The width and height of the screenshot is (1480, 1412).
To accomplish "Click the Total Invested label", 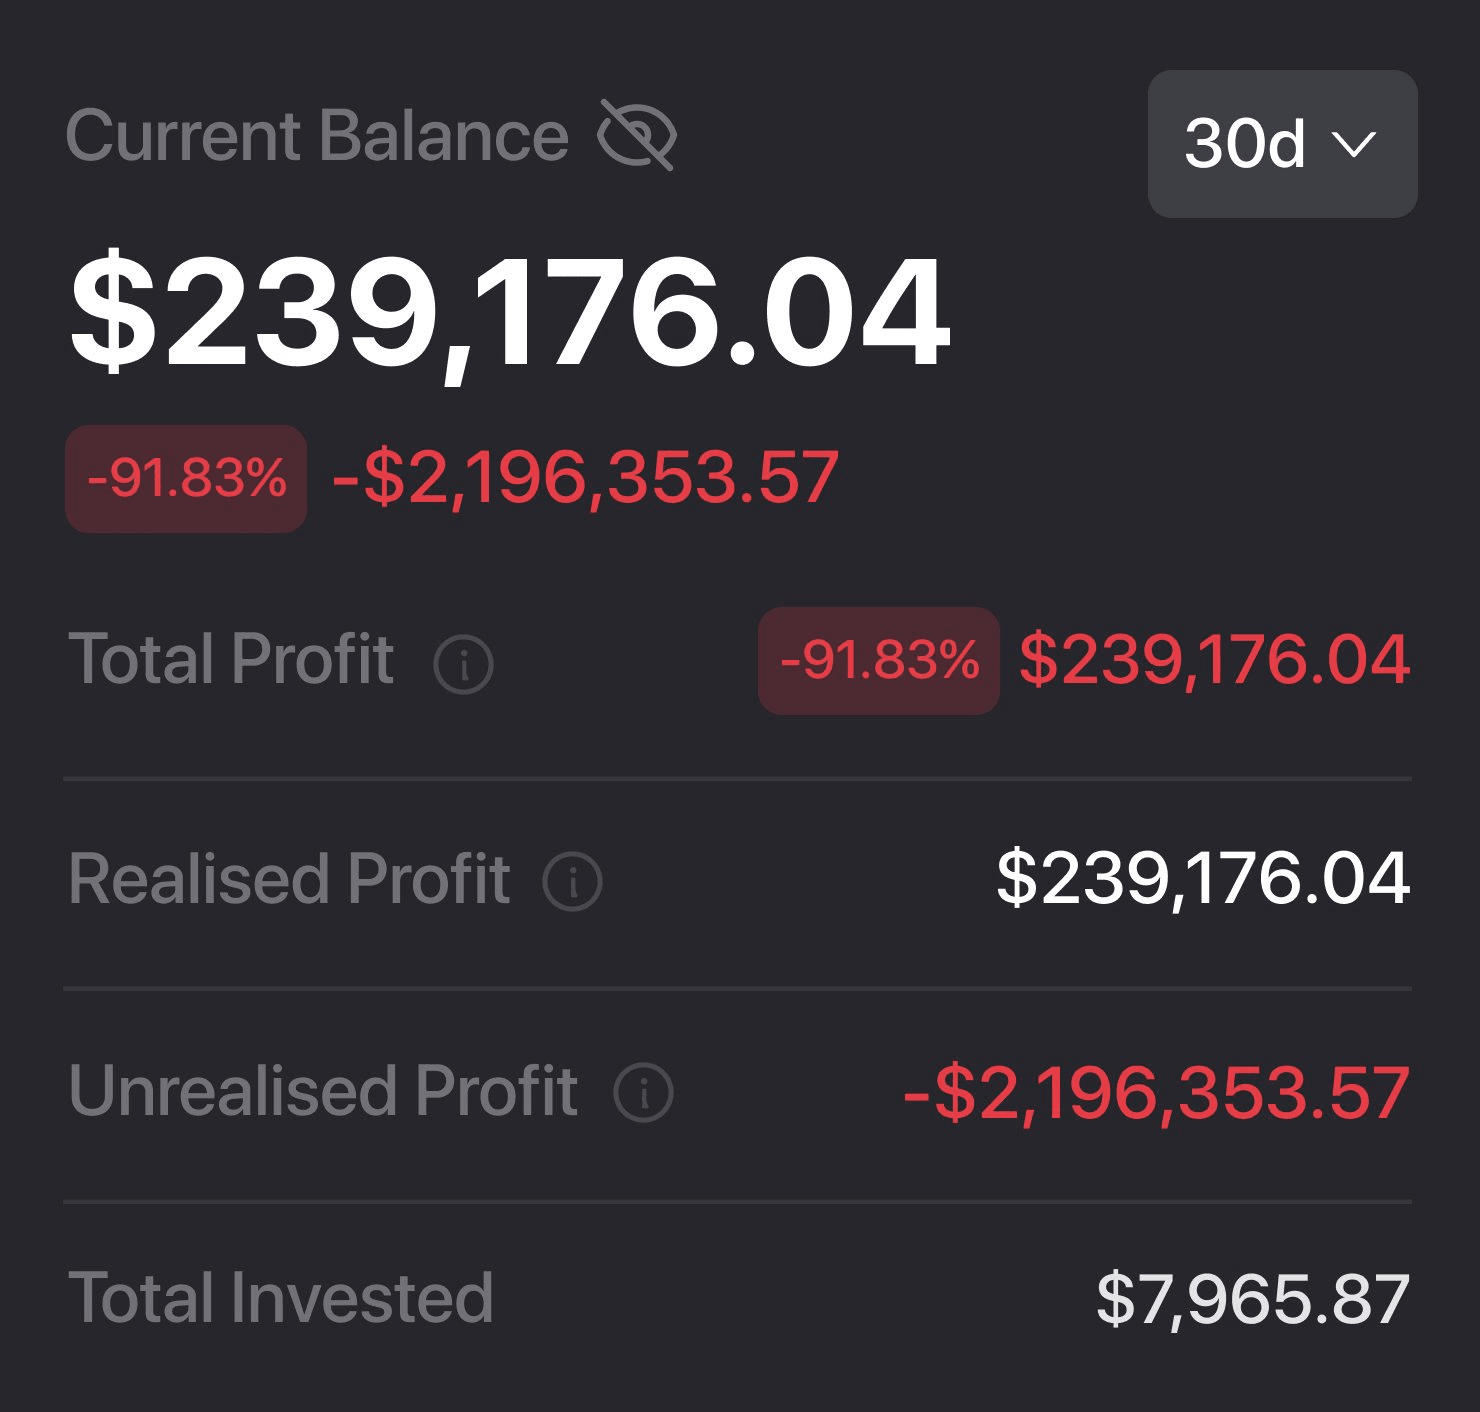I will click(x=281, y=1298).
